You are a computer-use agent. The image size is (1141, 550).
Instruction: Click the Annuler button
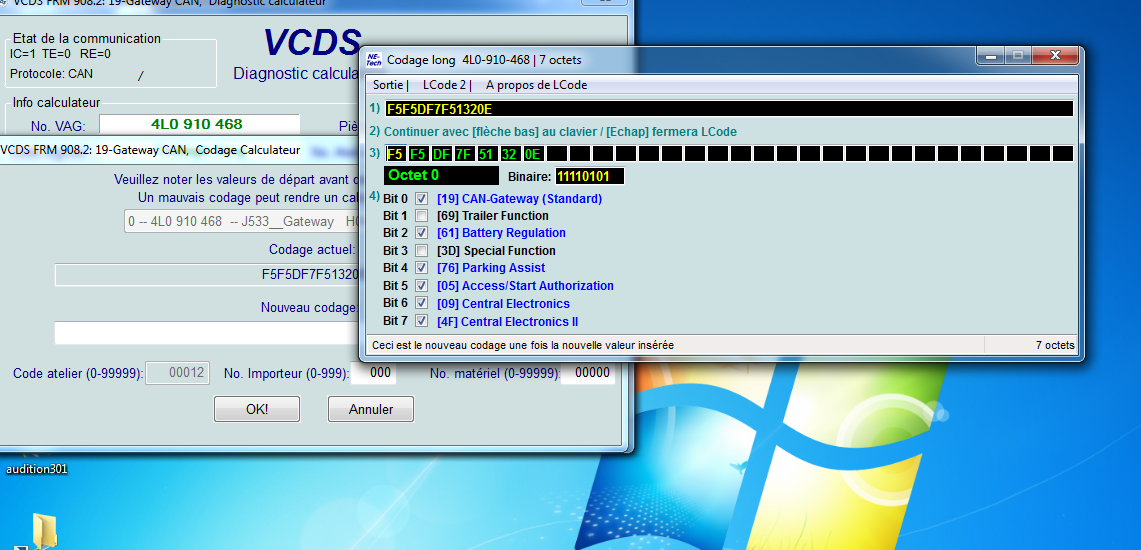[x=370, y=409]
